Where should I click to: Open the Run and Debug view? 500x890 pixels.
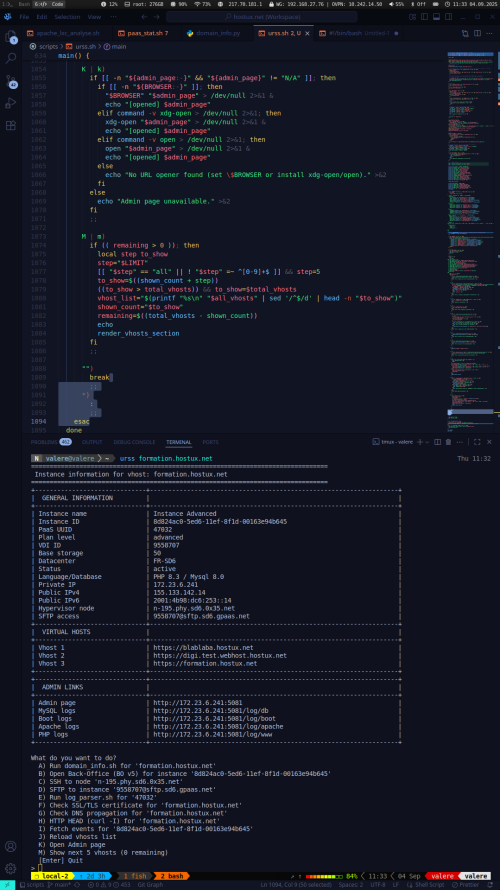(x=10, y=103)
